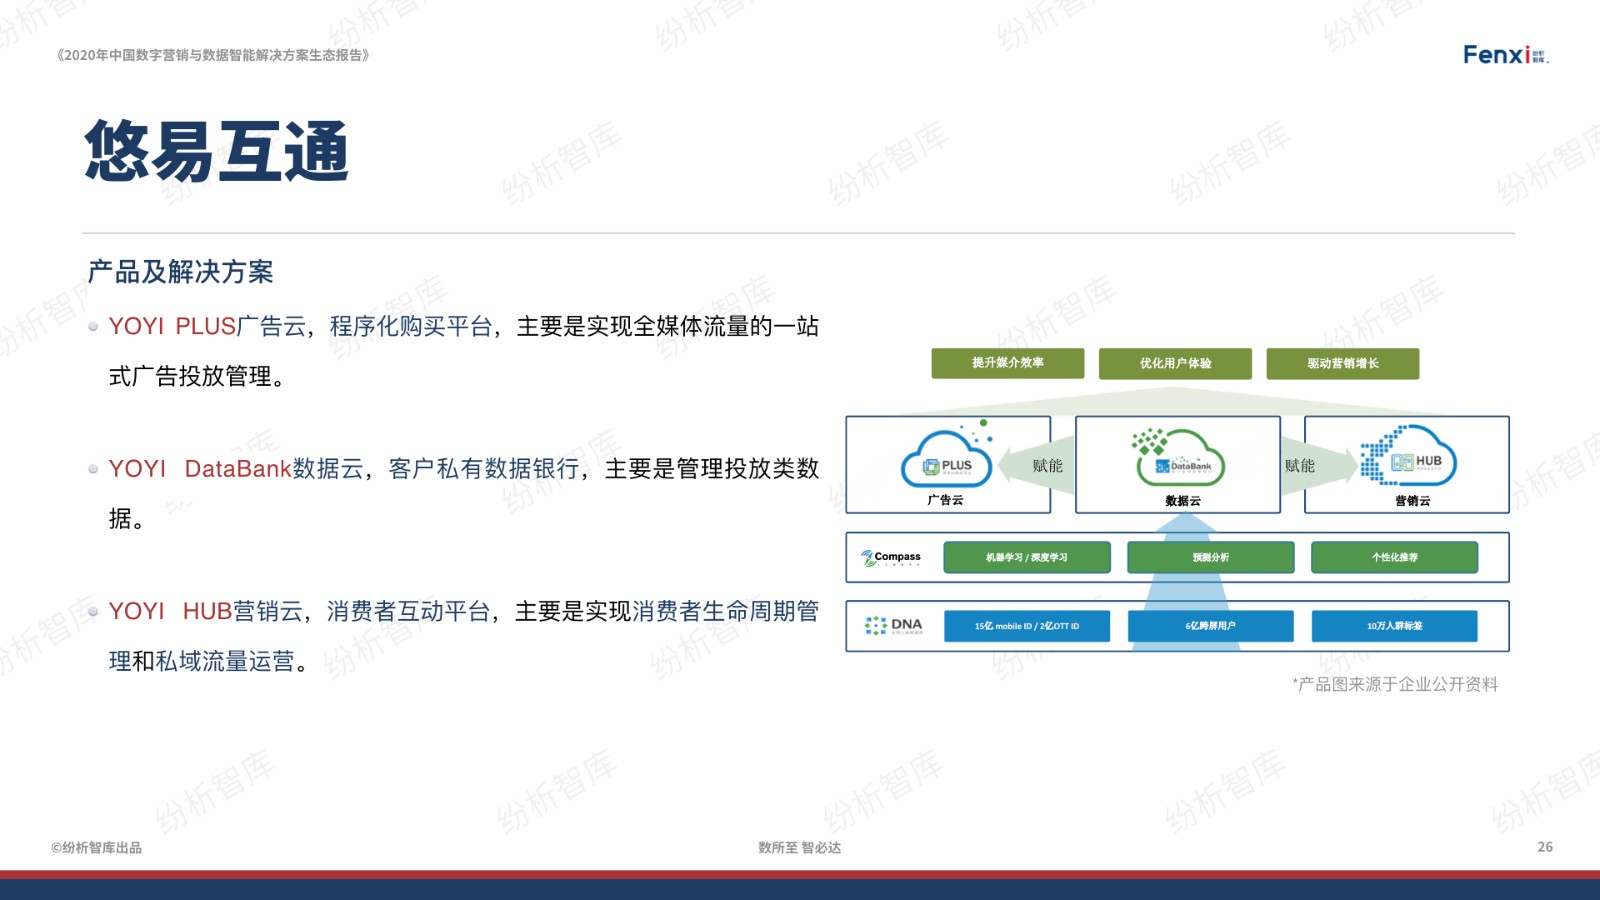Viewport: 1600px width, 900px height.
Task: Click the red YOYI HUB text
Action: coord(170,611)
